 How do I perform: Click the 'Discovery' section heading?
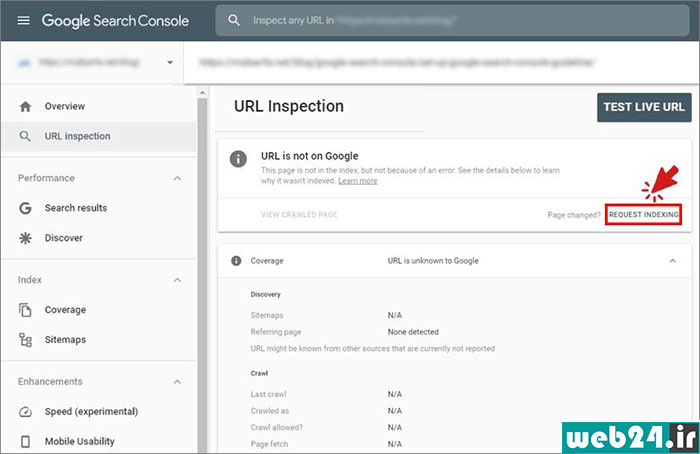[266, 295]
